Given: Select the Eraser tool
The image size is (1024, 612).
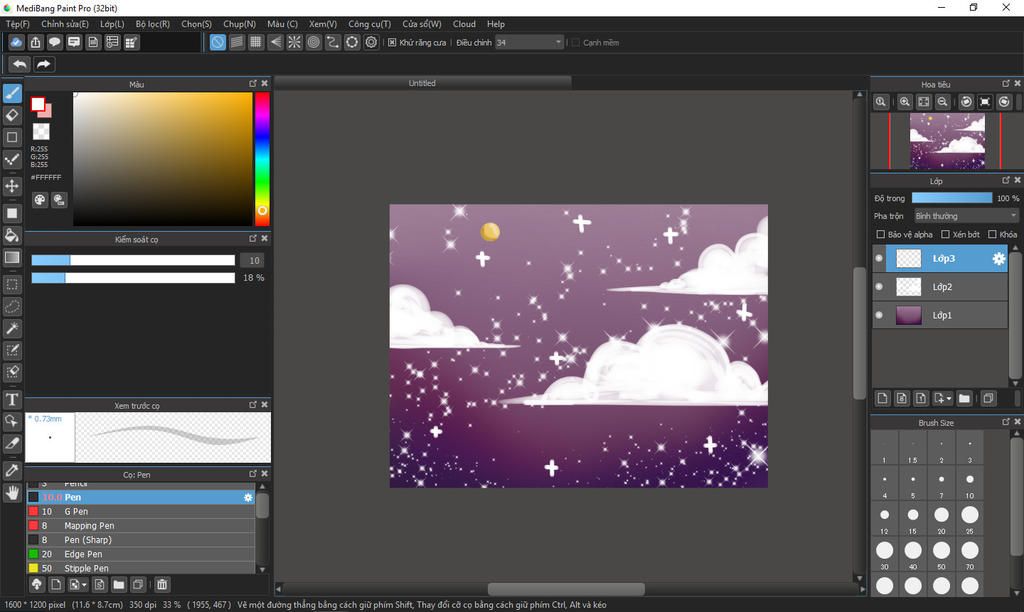Looking at the screenshot, I should 12,115.
